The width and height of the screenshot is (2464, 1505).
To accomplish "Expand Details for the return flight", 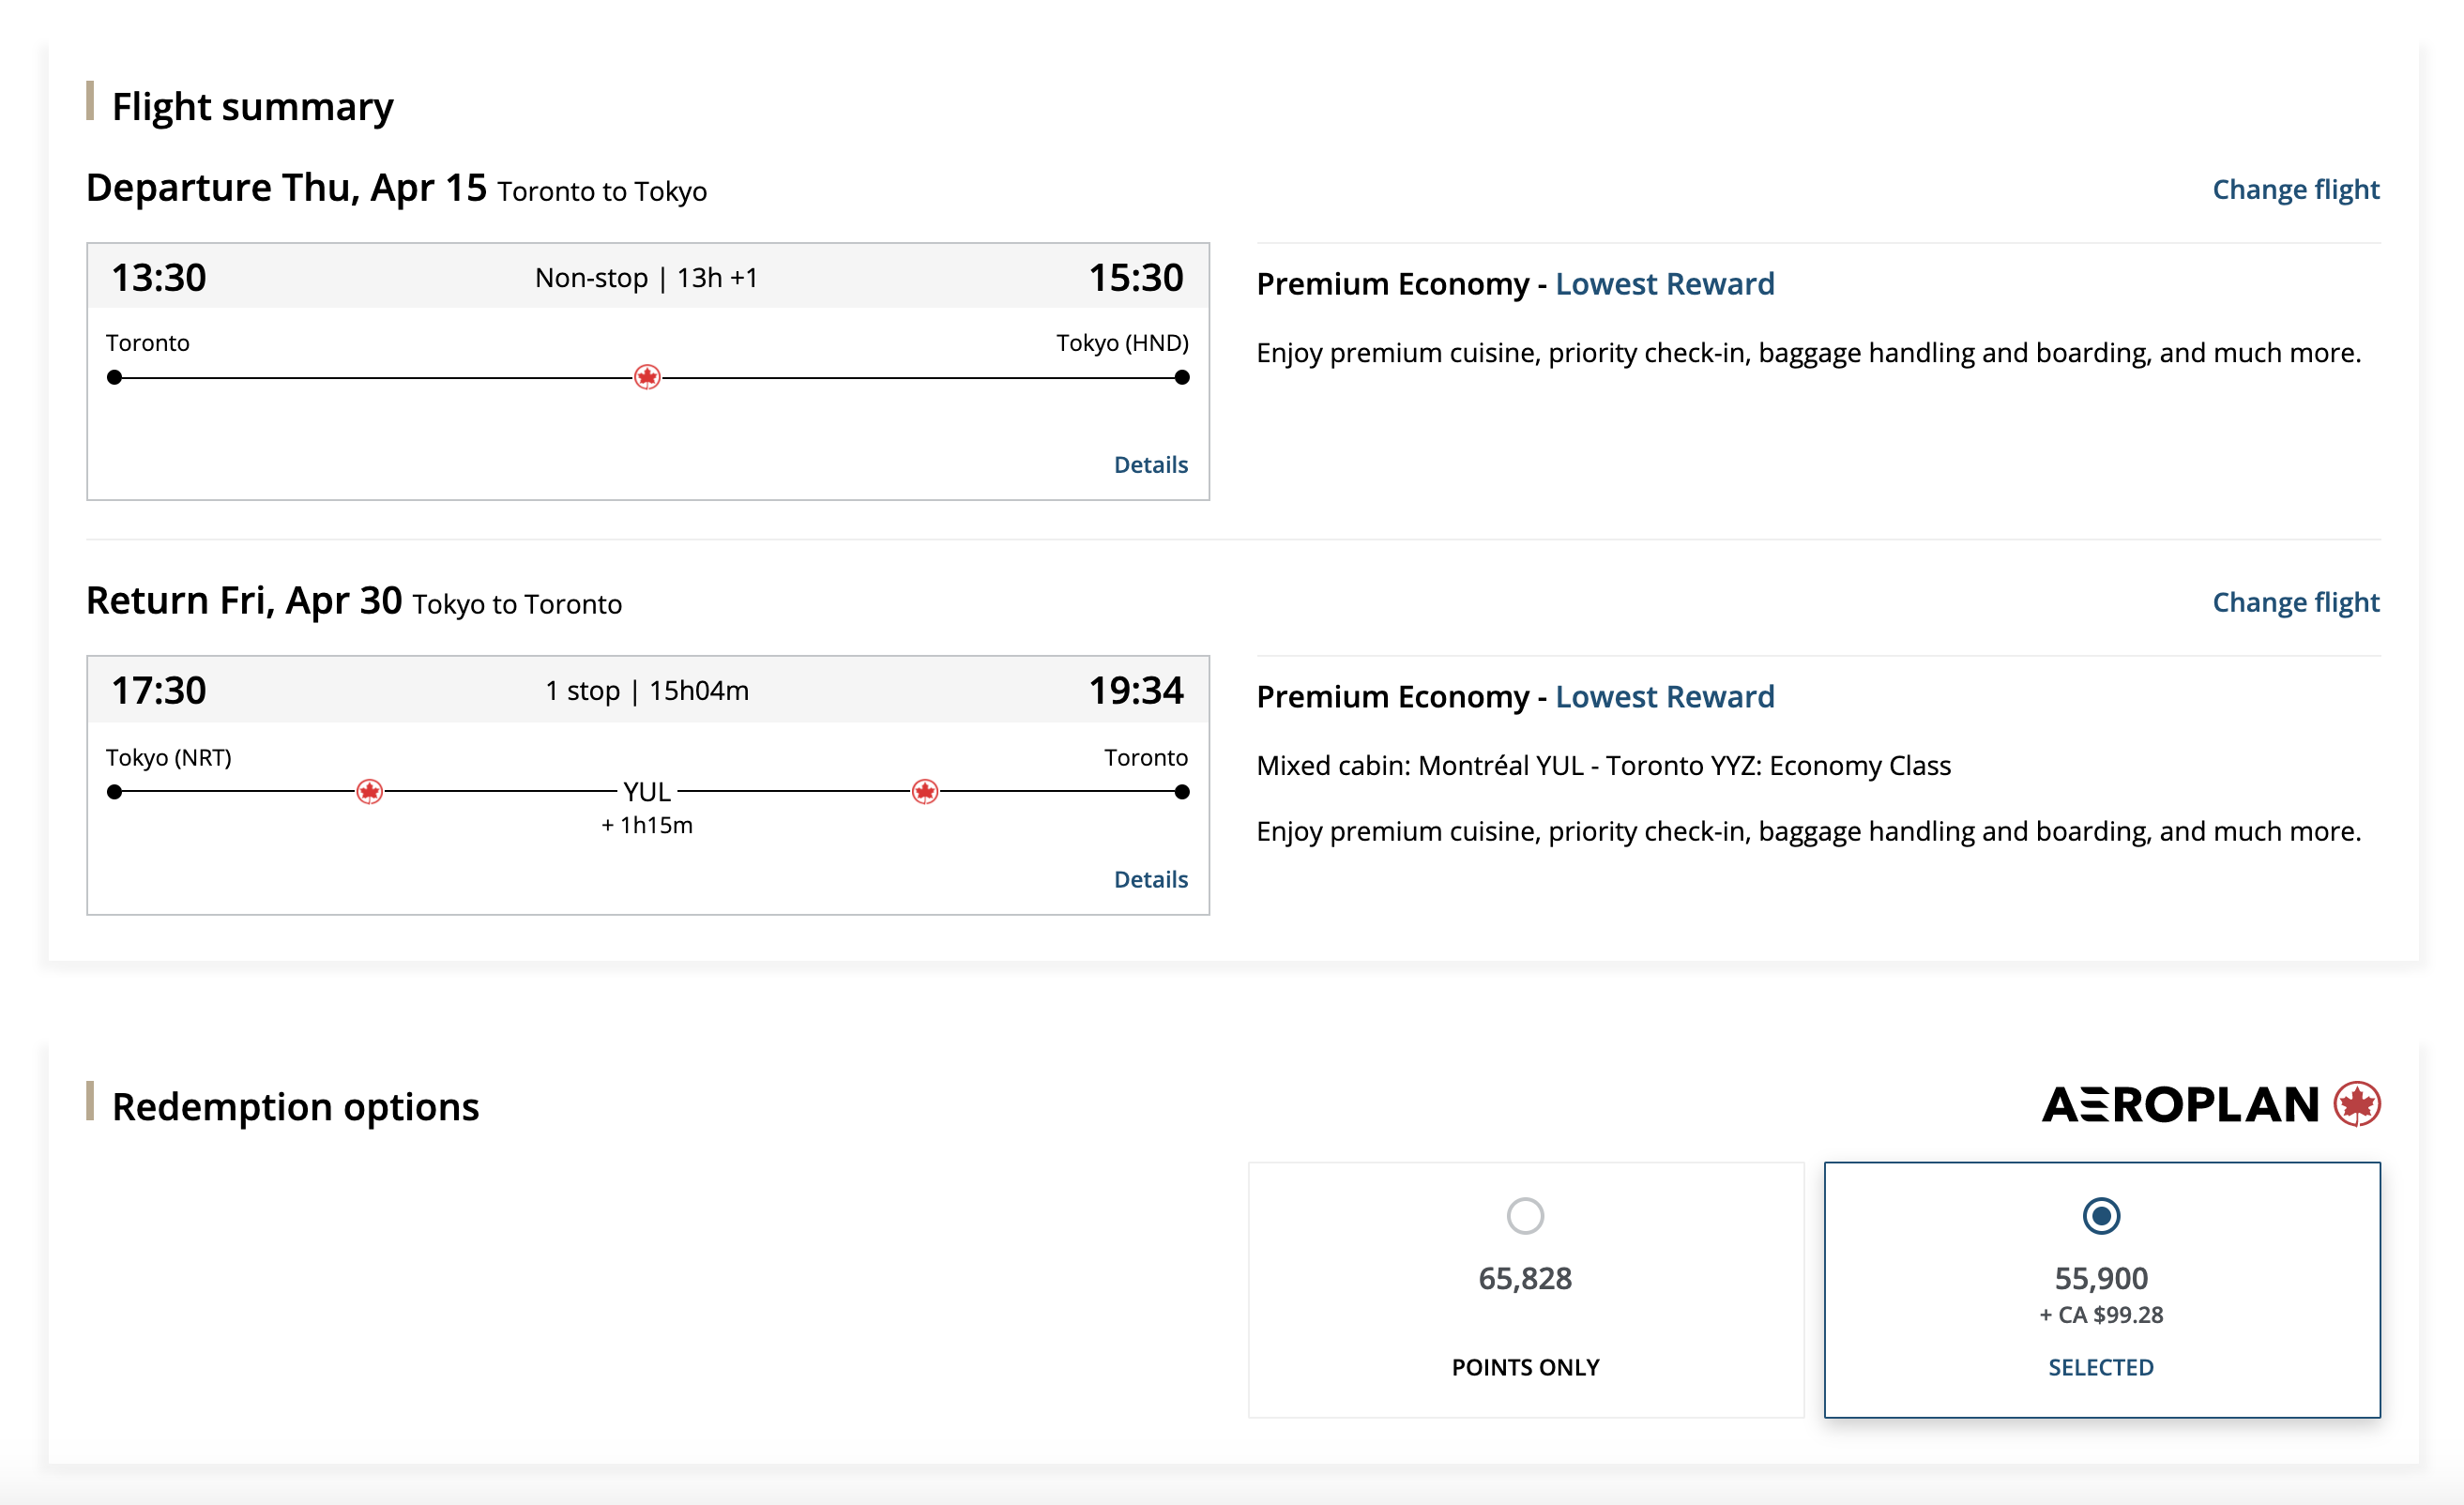I will tap(1150, 880).
